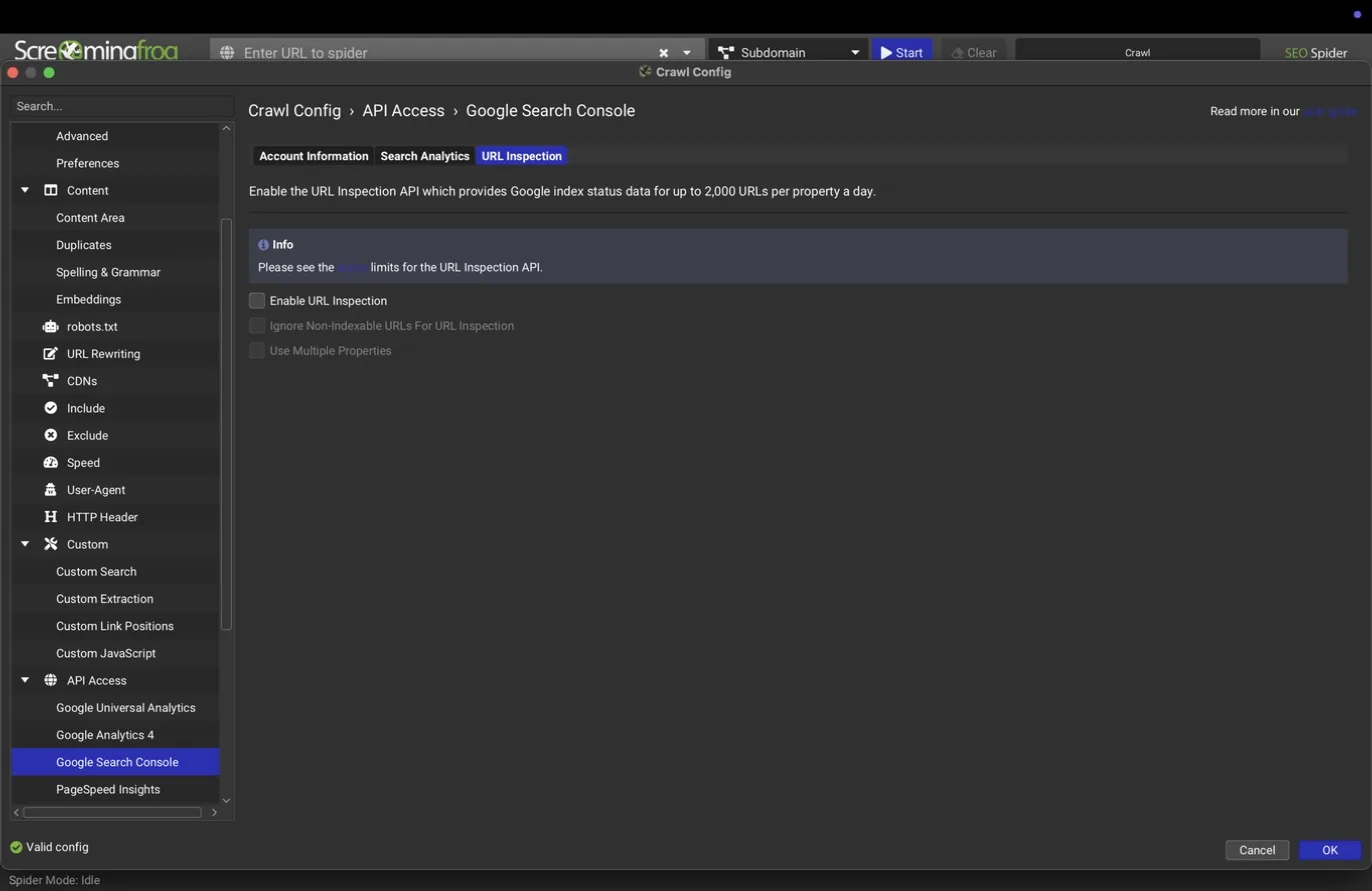This screenshot has width=1372, height=891.
Task: Click the API Access globe icon
Action: (x=51, y=680)
